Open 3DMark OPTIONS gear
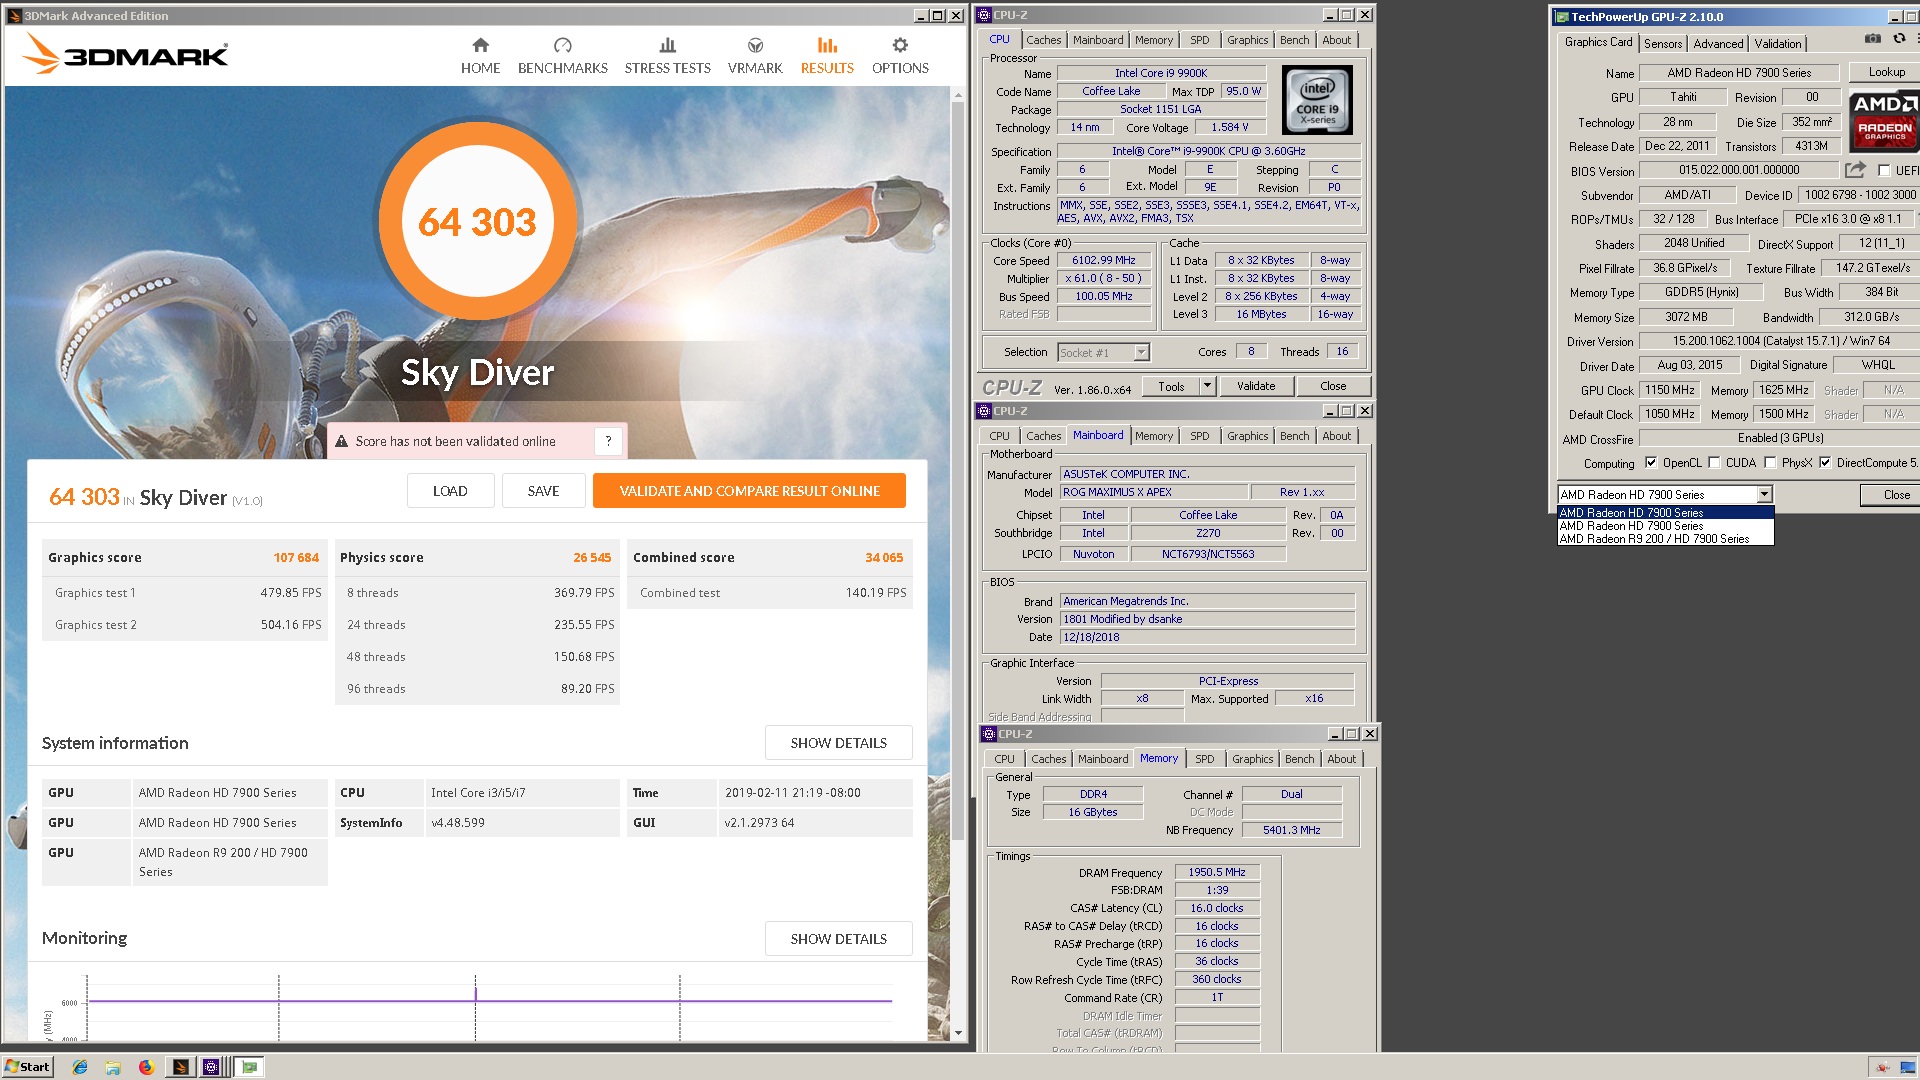 coord(900,56)
